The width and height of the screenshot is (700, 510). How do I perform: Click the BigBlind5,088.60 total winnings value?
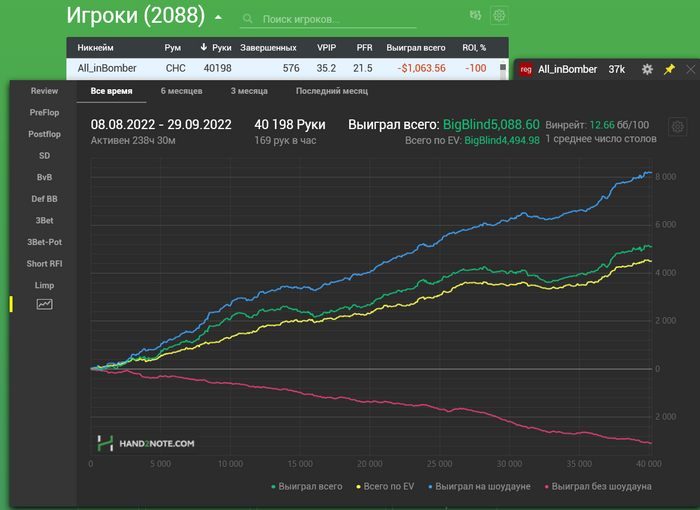pyautogui.click(x=491, y=125)
